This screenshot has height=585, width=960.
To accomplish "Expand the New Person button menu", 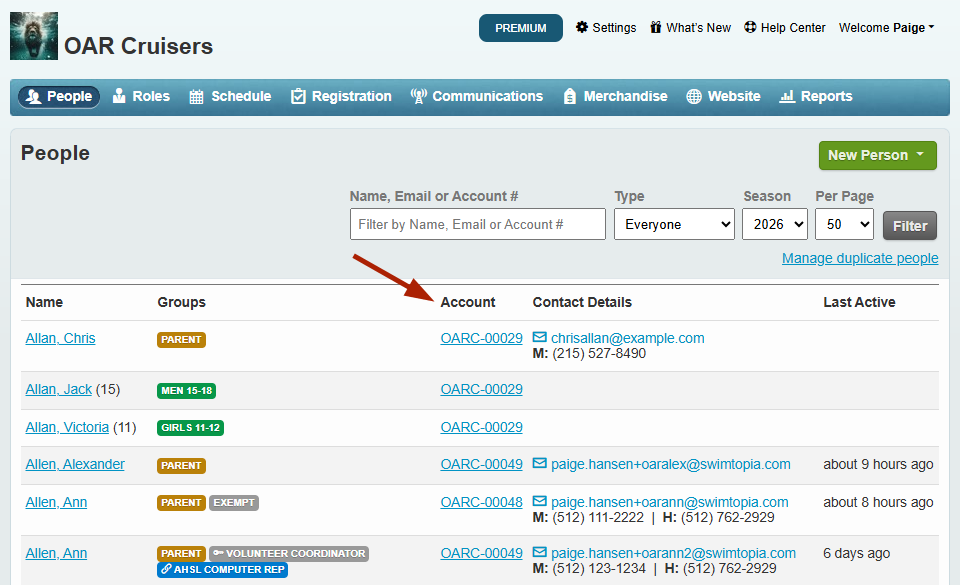I will pos(877,155).
